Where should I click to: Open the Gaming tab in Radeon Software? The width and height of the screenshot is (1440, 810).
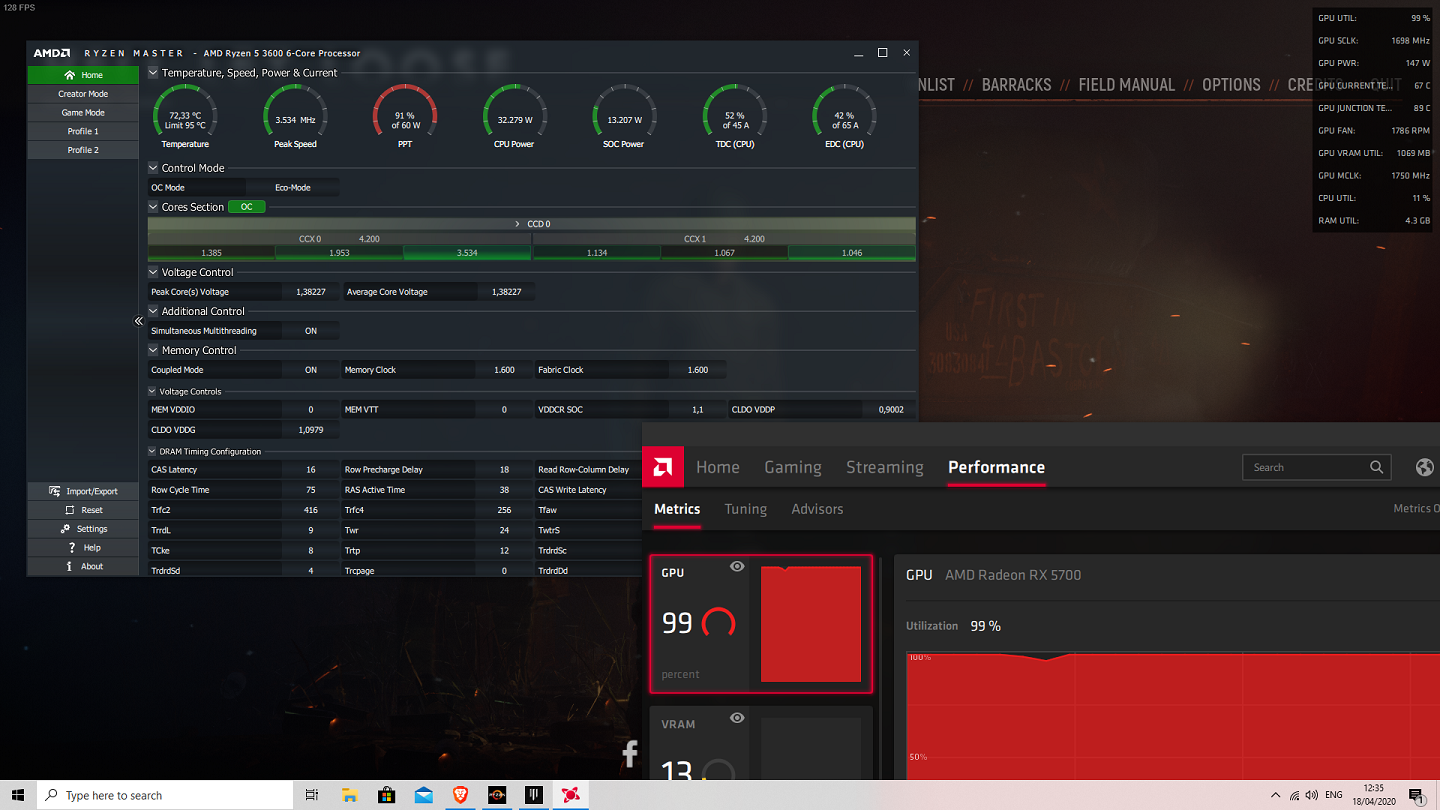pos(793,467)
